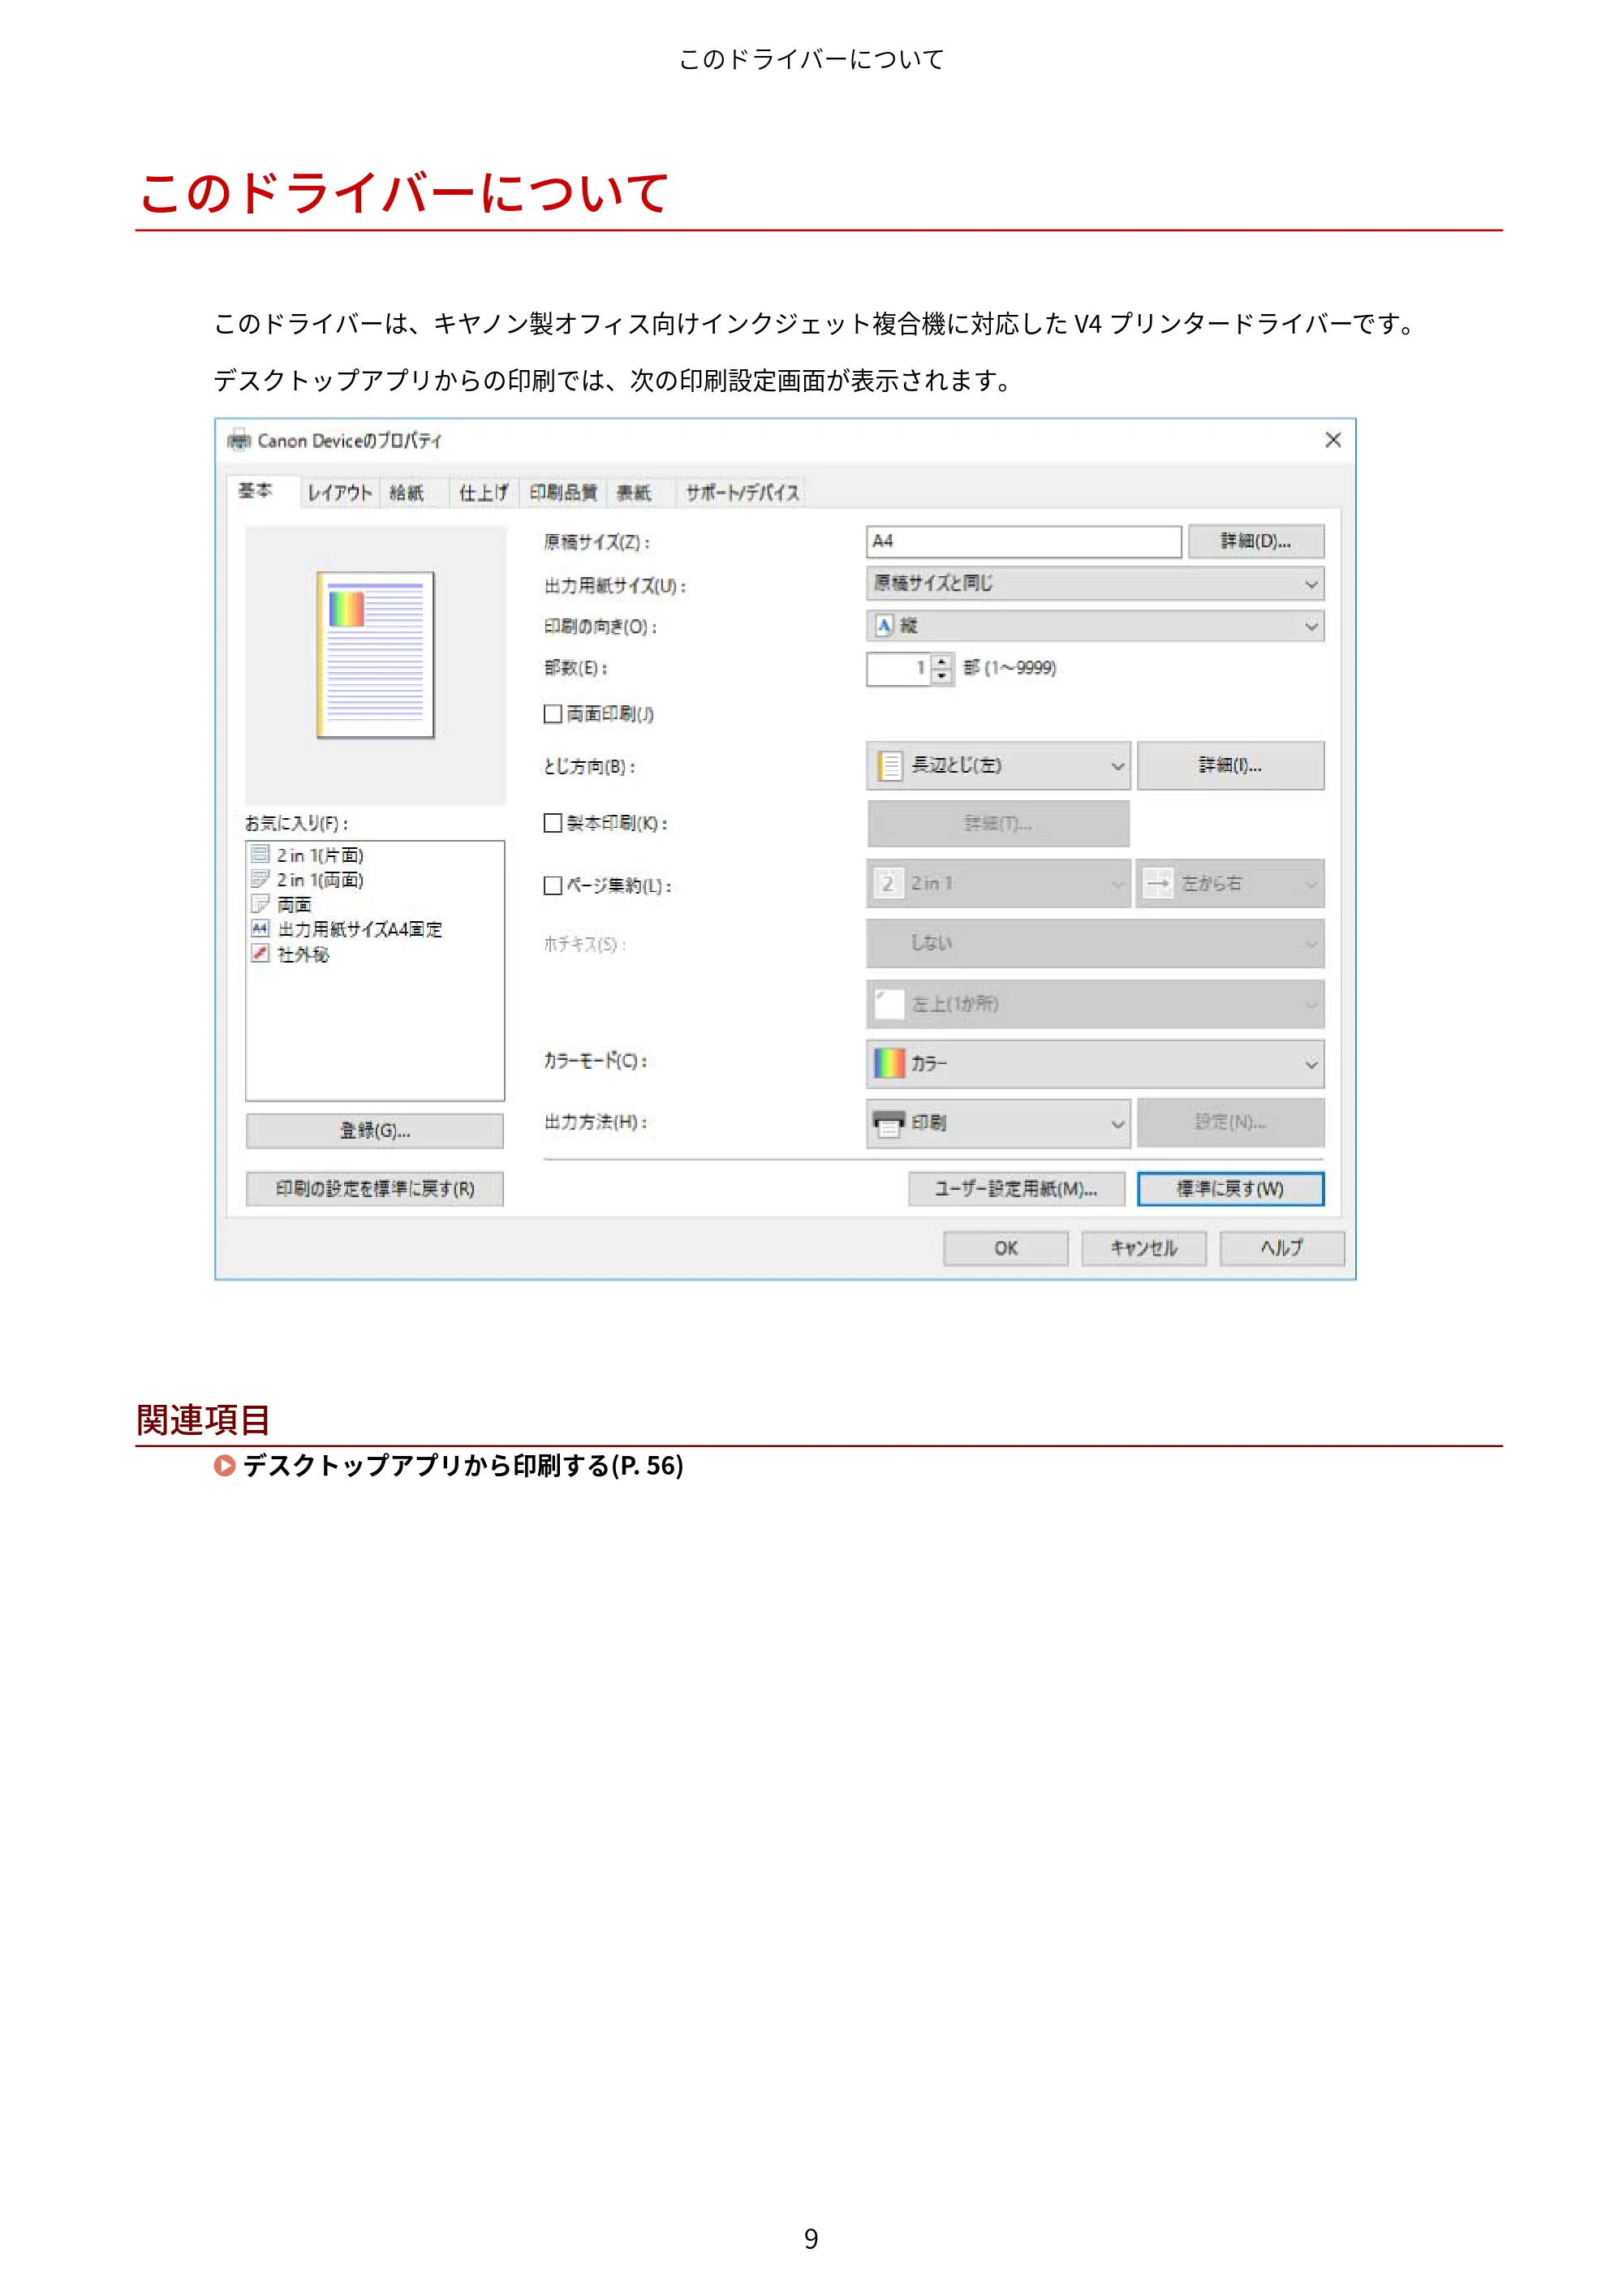The height and width of the screenshot is (2296, 1623).
Task: Expand the とじ方向 dropdown 長辺とじ(左)
Action: point(998,766)
